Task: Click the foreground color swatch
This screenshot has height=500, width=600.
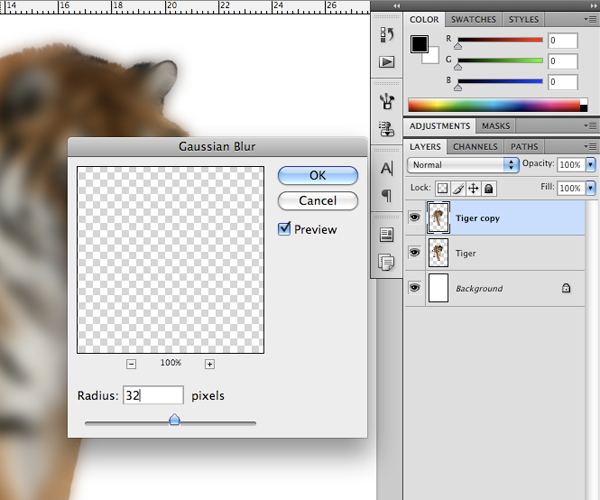Action: (419, 44)
